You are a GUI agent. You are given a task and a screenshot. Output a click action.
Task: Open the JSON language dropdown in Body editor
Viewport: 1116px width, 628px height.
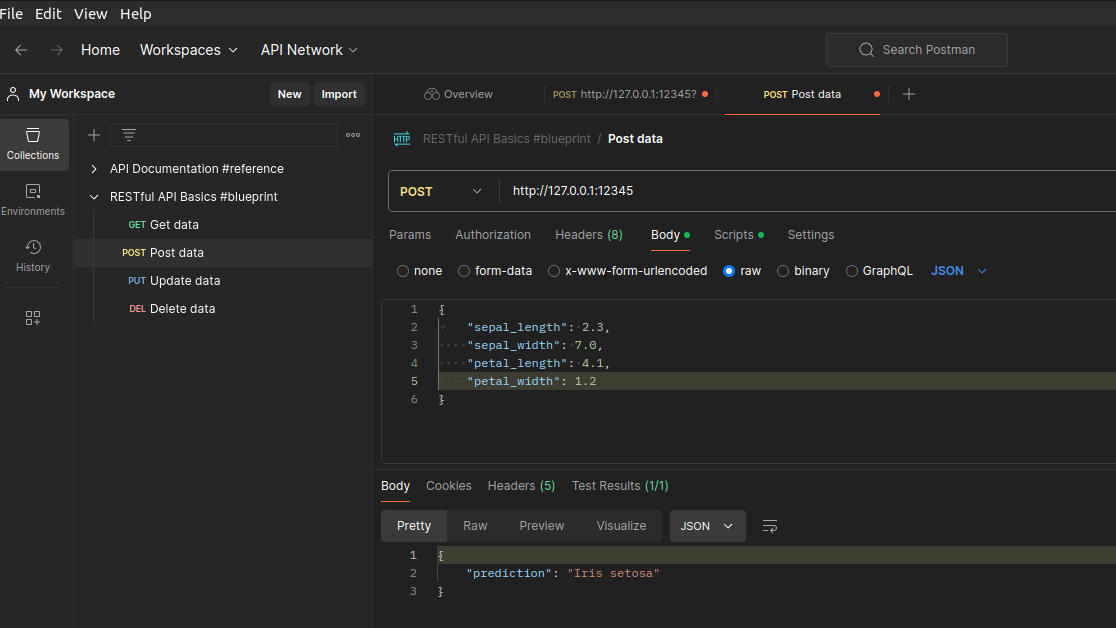pyautogui.click(x=958, y=270)
